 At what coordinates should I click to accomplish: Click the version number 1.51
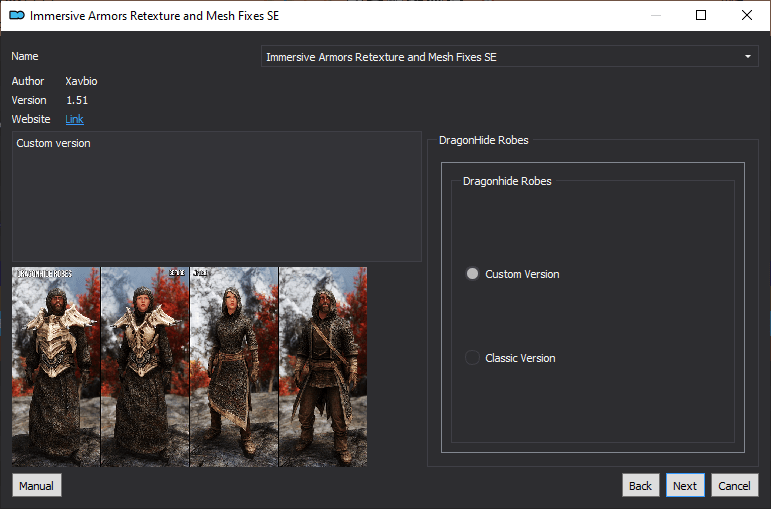(77, 100)
